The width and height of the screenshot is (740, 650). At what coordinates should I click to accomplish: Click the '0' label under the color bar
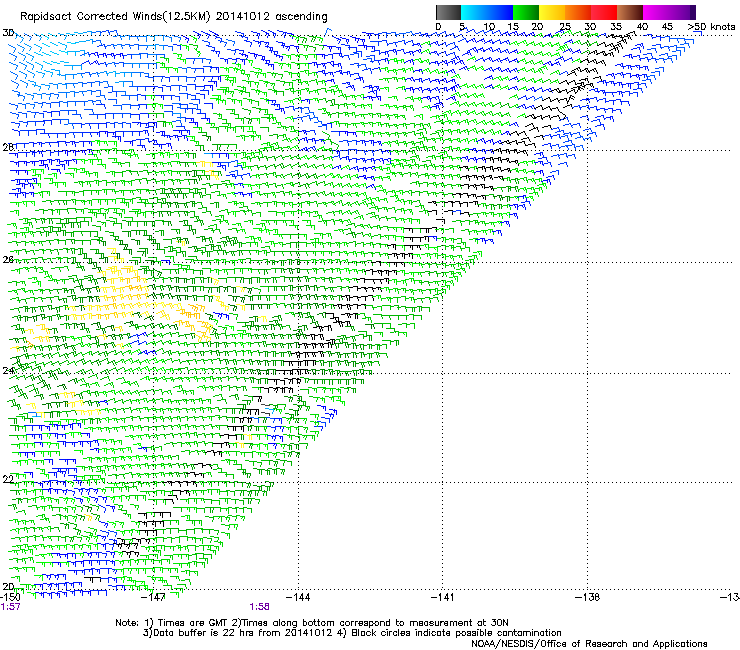pyautogui.click(x=438, y=27)
